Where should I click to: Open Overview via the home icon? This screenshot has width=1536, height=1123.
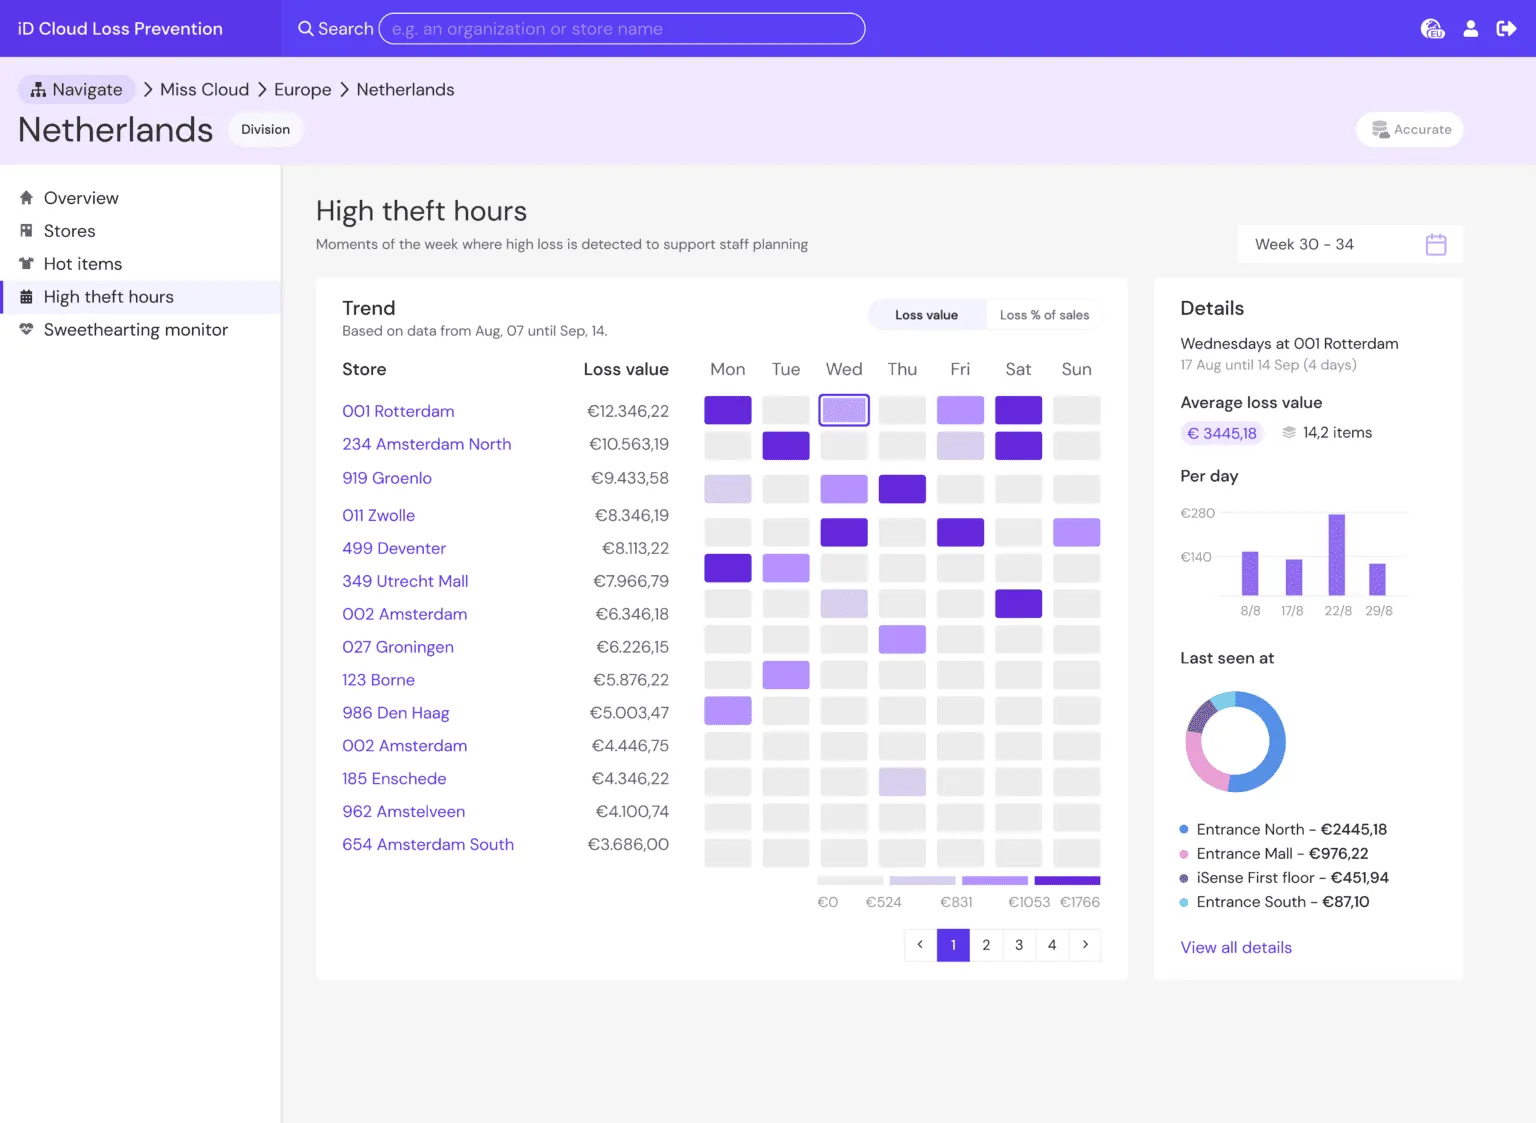pos(27,198)
